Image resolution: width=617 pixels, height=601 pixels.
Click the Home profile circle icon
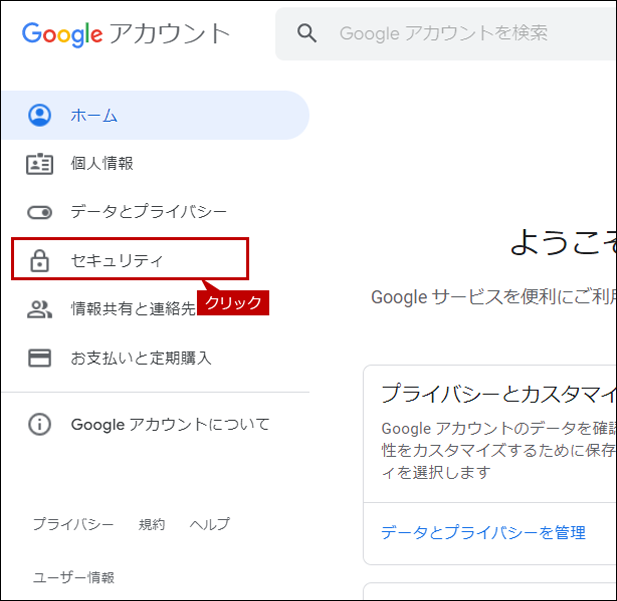pyautogui.click(x=39, y=115)
